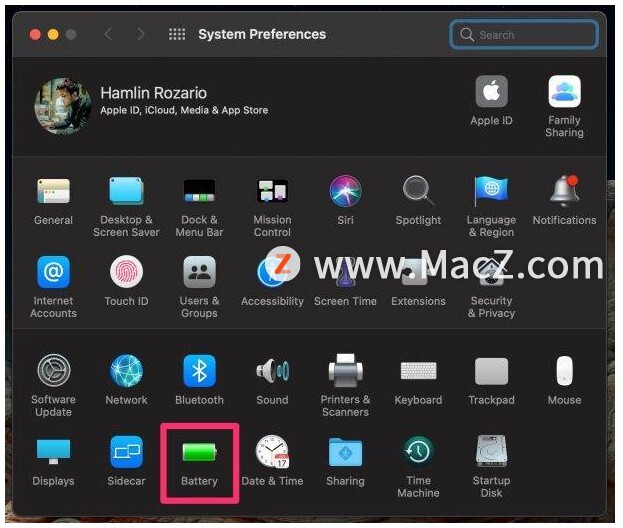Screen dimensions: 623x528
Task: Go forward with the right chevron
Action: click(x=140, y=34)
